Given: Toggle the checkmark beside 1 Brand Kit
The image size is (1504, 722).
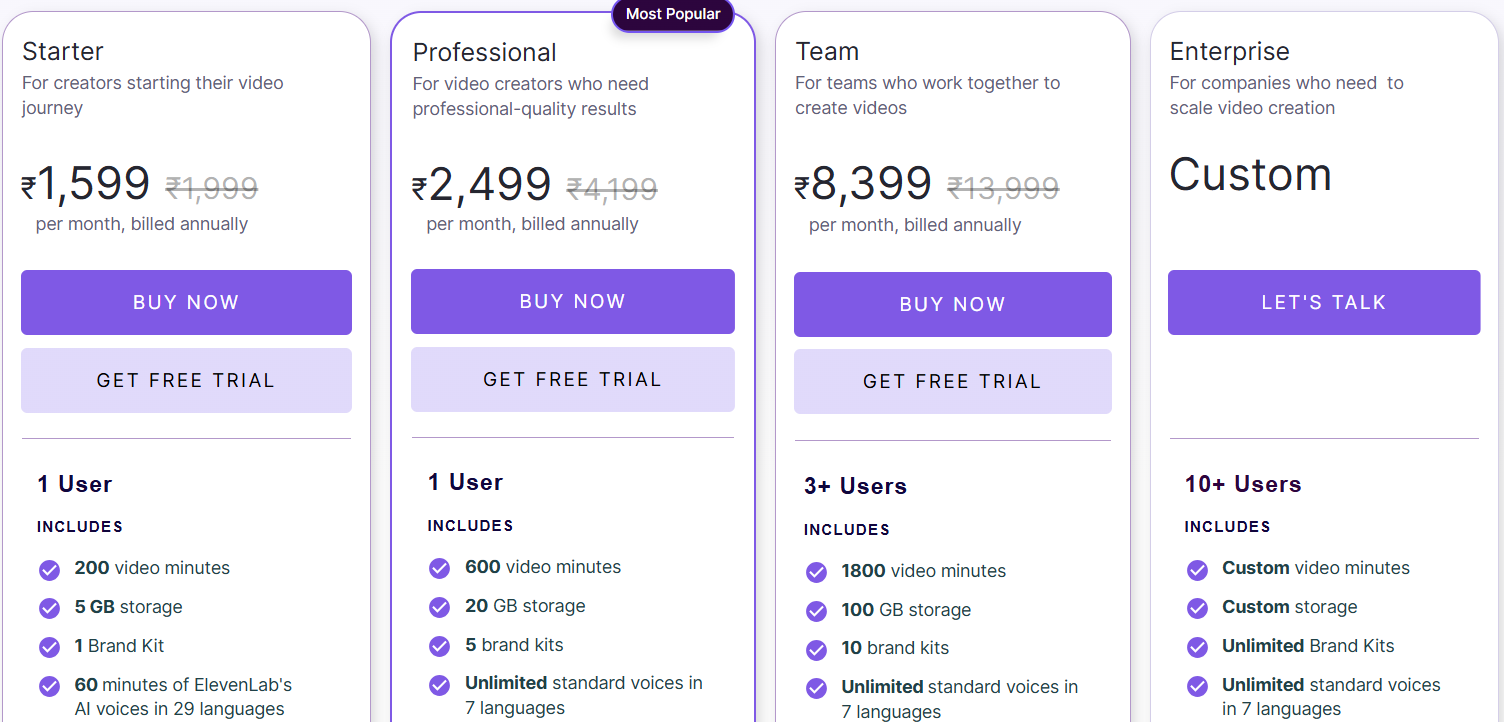Looking at the screenshot, I should 49,646.
